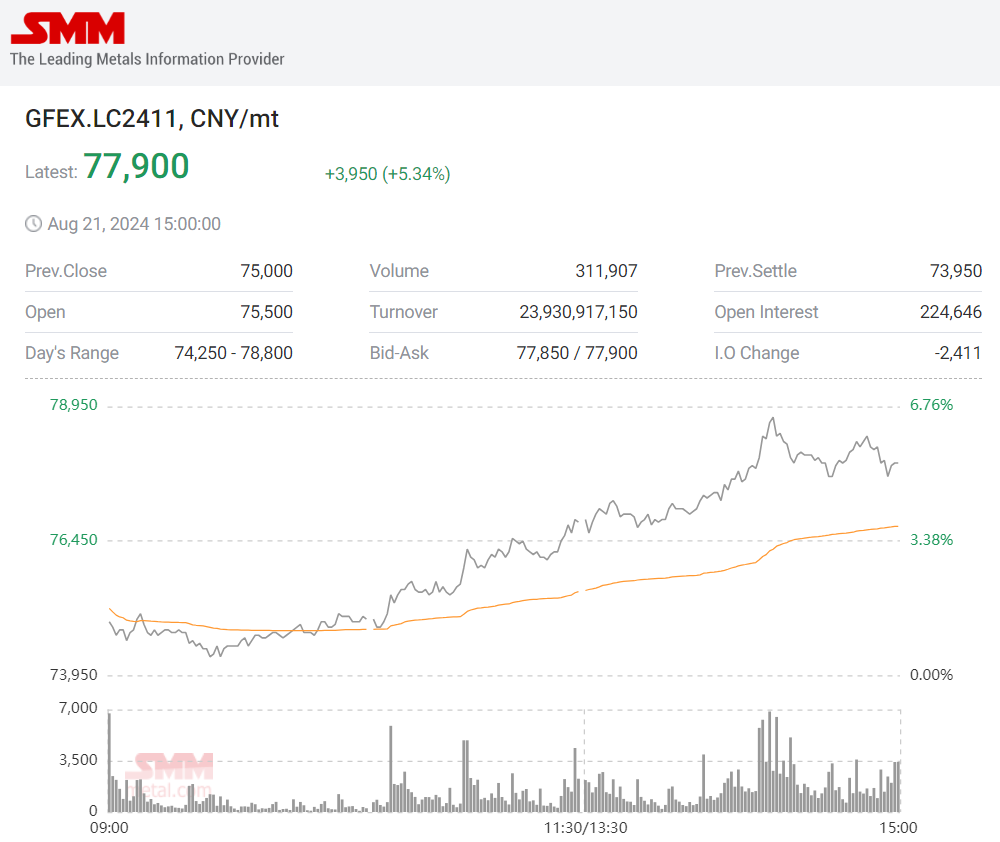Click the GFEX.LC2411, CNY/mt title
The width and height of the screenshot is (1000, 842).
152,118
